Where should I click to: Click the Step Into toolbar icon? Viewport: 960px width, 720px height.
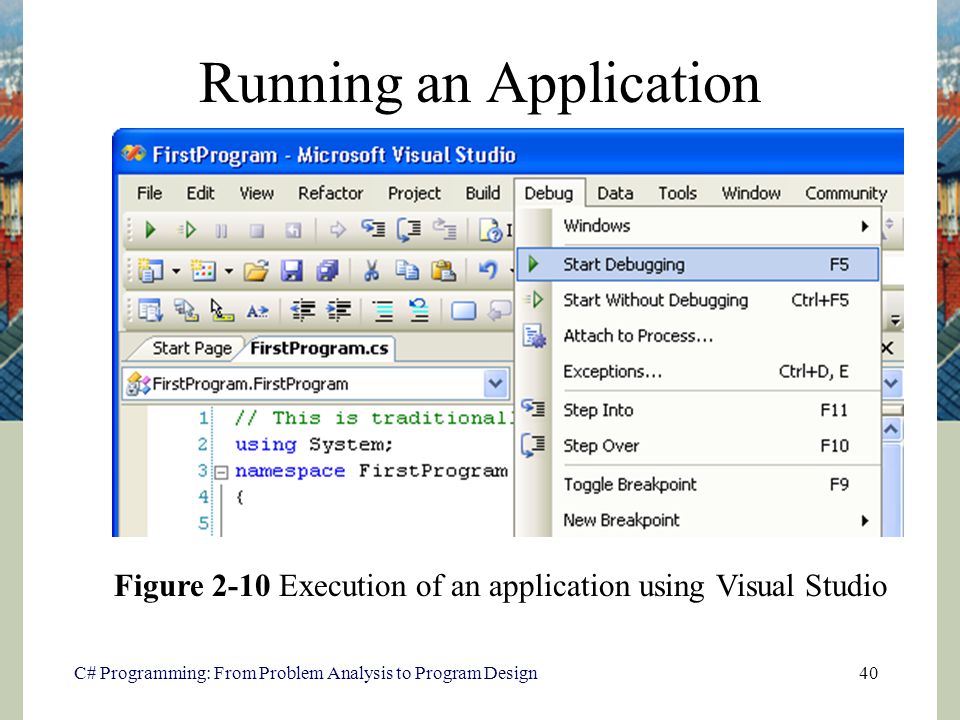click(373, 229)
